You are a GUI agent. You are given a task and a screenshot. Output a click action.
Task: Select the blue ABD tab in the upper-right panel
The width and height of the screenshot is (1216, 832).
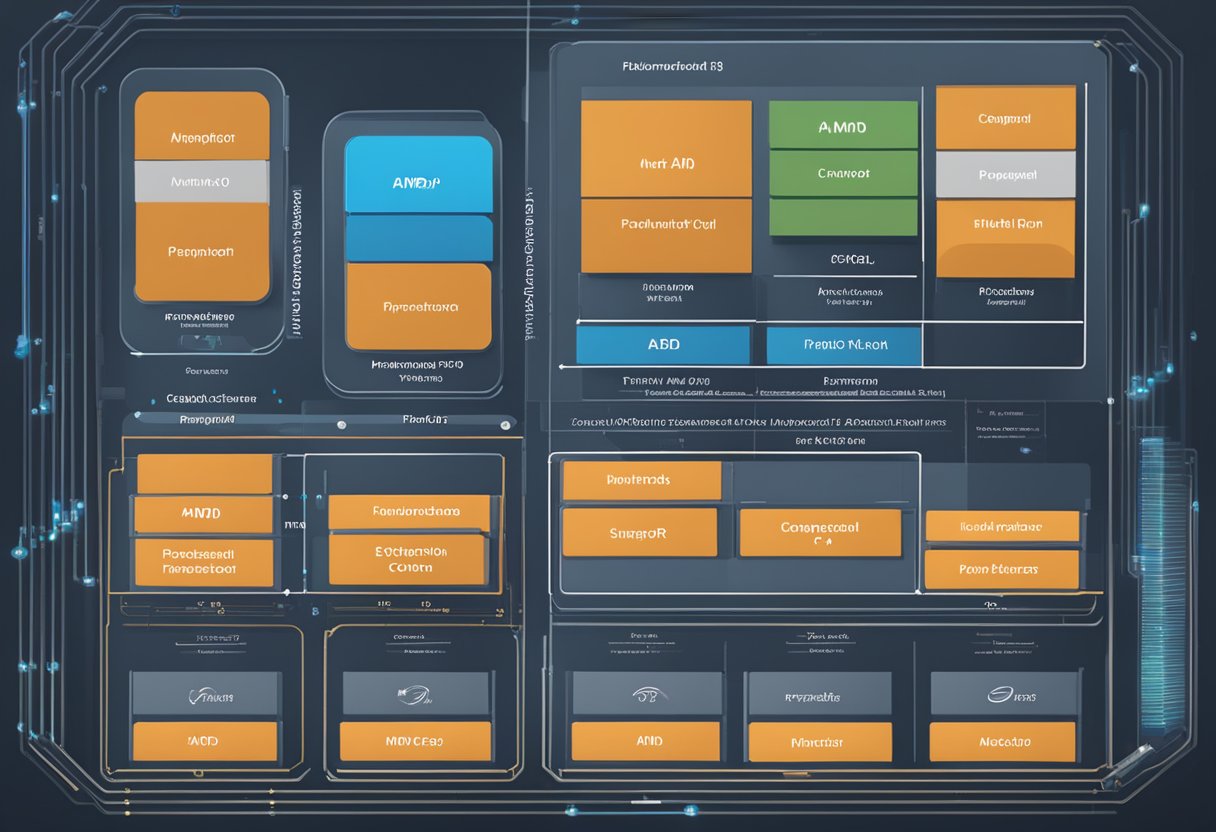tap(663, 345)
